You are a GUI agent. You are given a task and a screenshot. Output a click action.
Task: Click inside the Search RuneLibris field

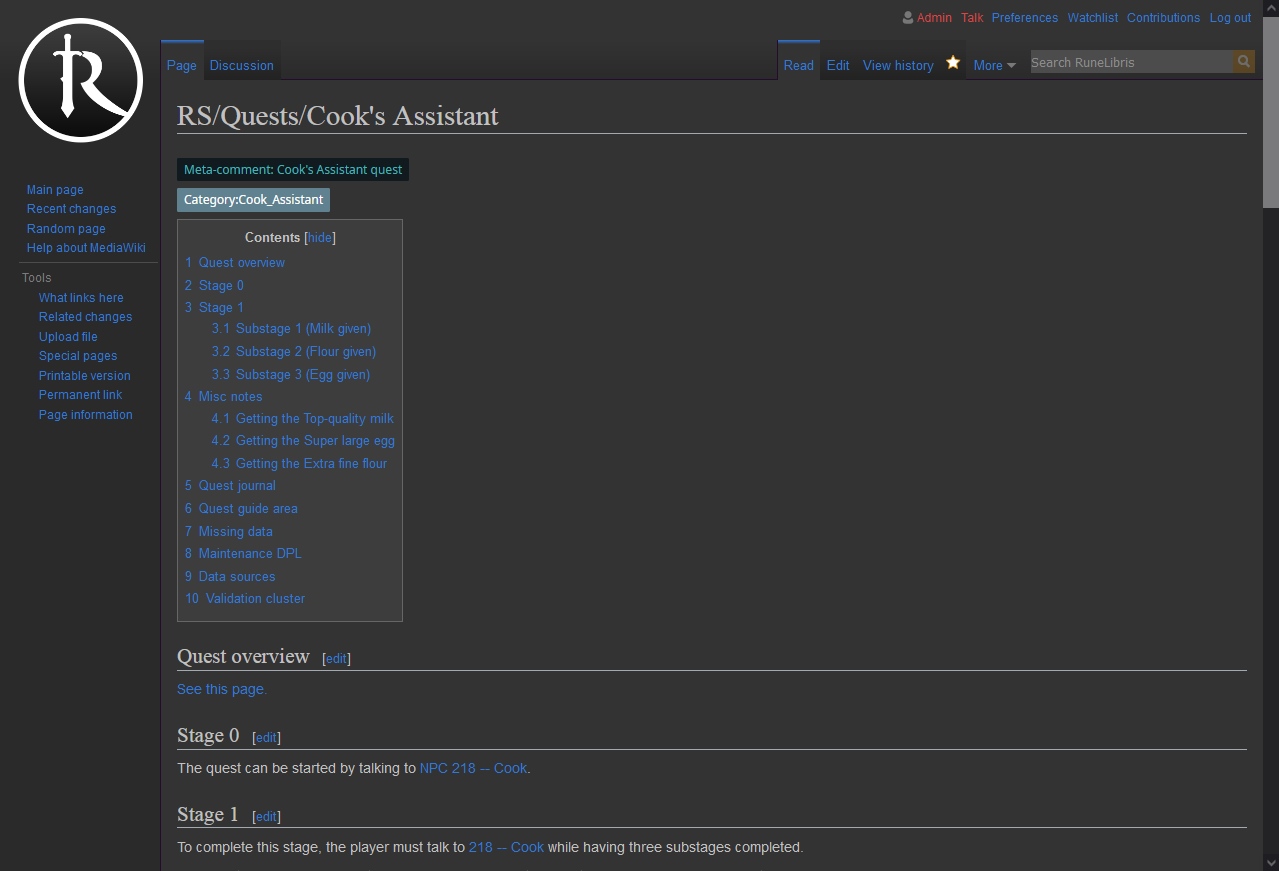tap(1130, 62)
